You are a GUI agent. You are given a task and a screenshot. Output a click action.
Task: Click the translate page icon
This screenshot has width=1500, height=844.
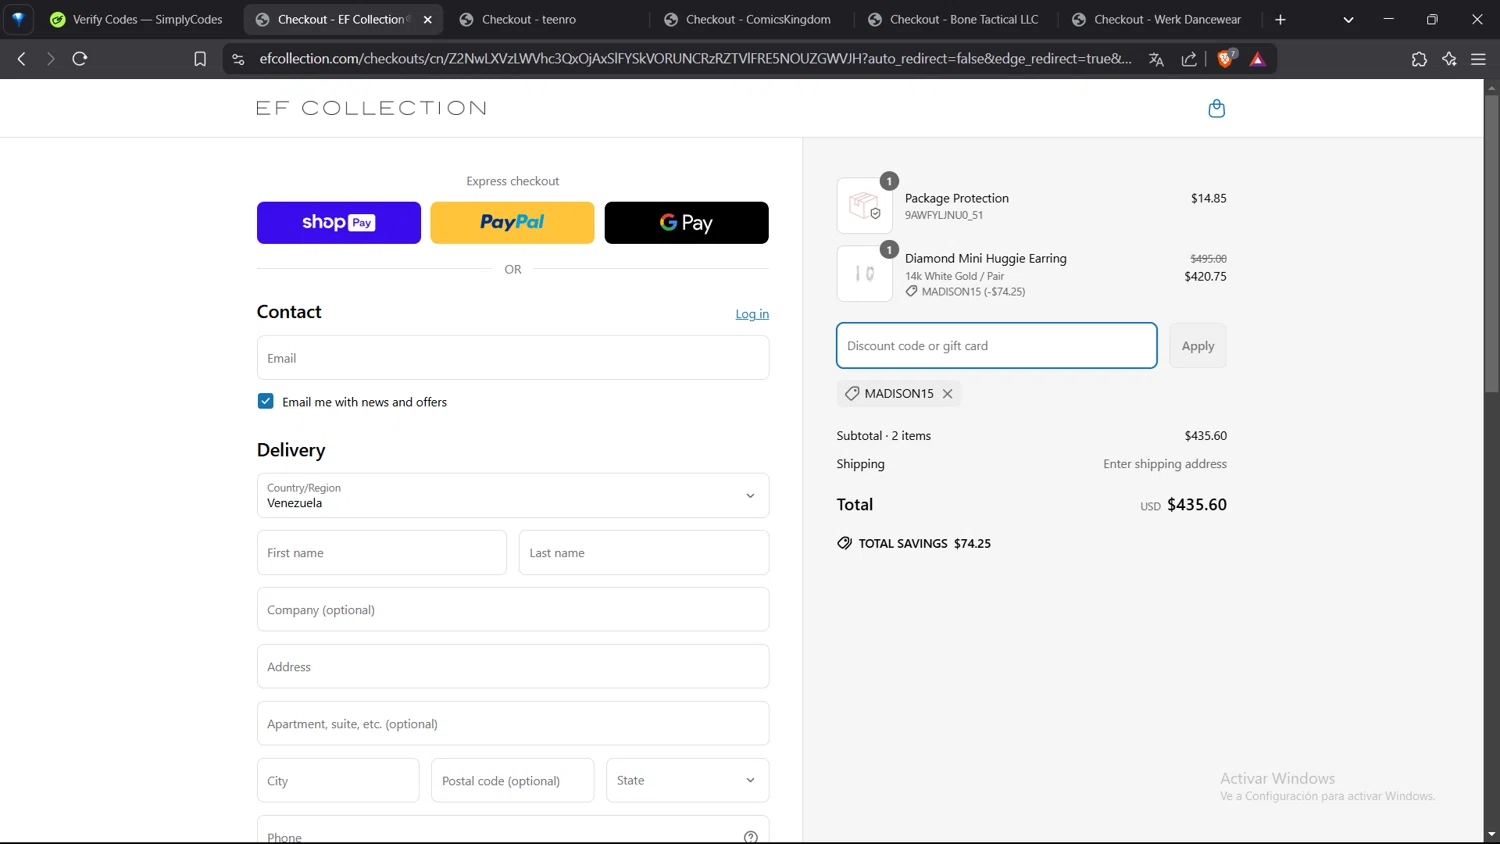coord(1156,59)
